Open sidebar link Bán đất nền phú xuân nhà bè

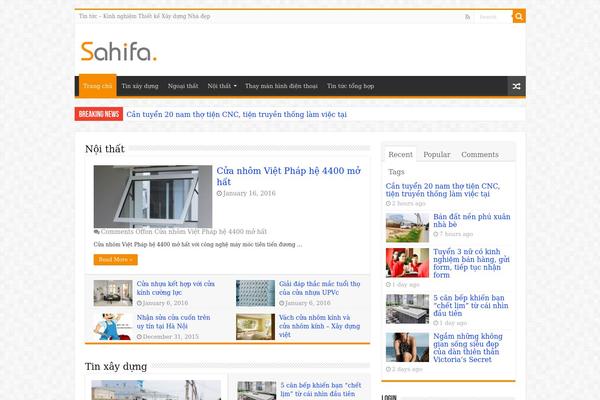472,220
